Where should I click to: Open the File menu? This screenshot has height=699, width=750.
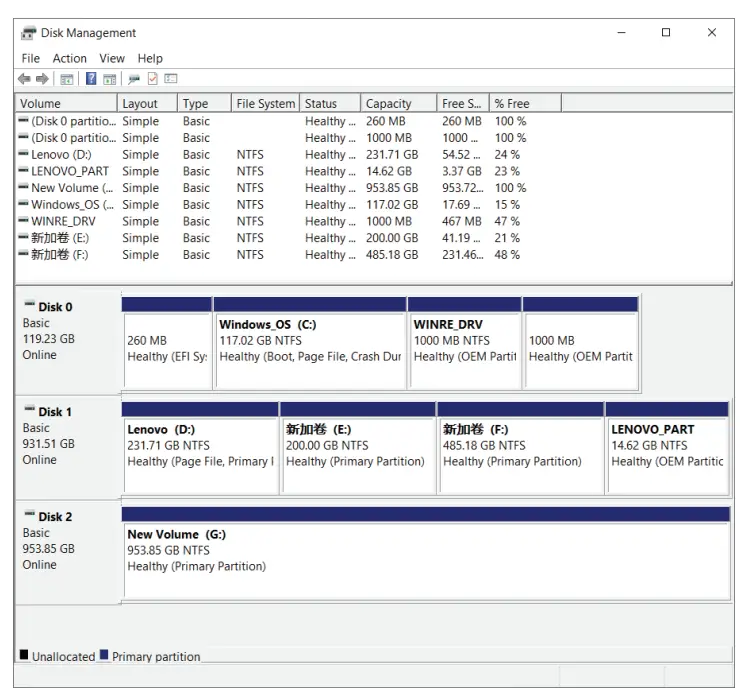click(x=31, y=59)
